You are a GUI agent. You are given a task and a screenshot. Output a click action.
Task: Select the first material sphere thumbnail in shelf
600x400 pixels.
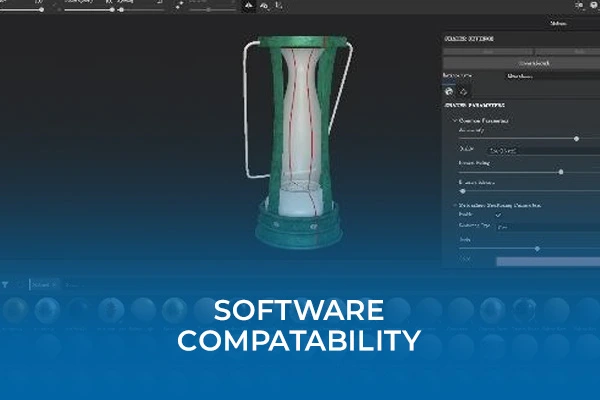[15, 310]
